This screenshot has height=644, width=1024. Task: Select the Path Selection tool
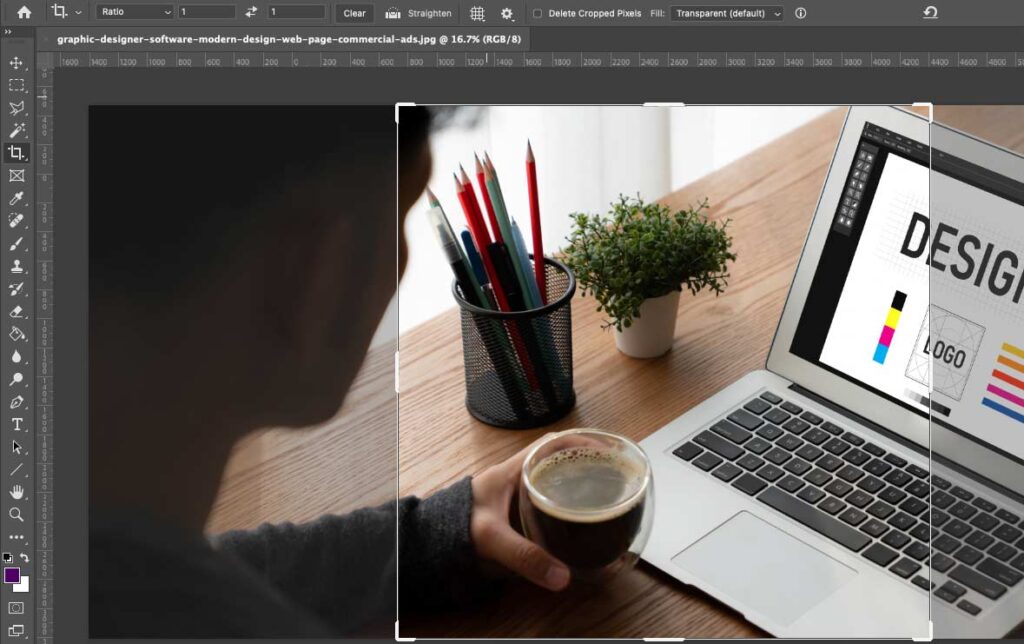click(x=16, y=447)
